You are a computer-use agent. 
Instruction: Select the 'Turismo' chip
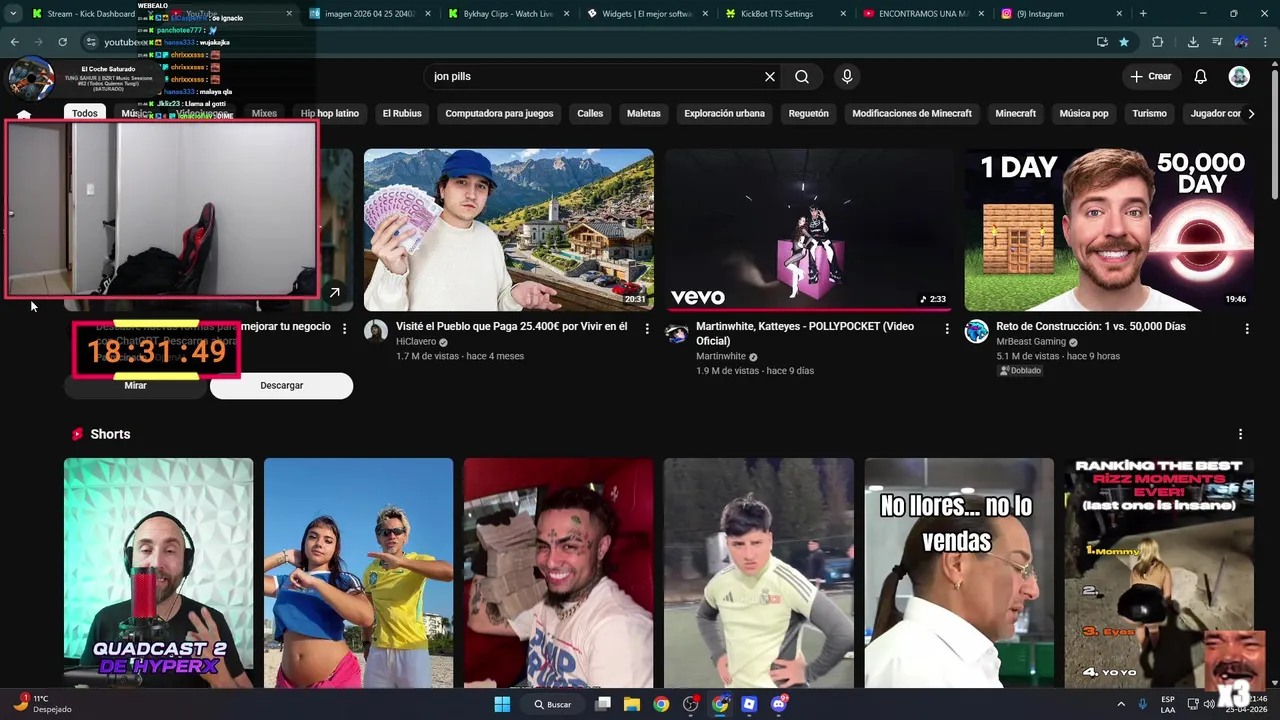[1150, 114]
